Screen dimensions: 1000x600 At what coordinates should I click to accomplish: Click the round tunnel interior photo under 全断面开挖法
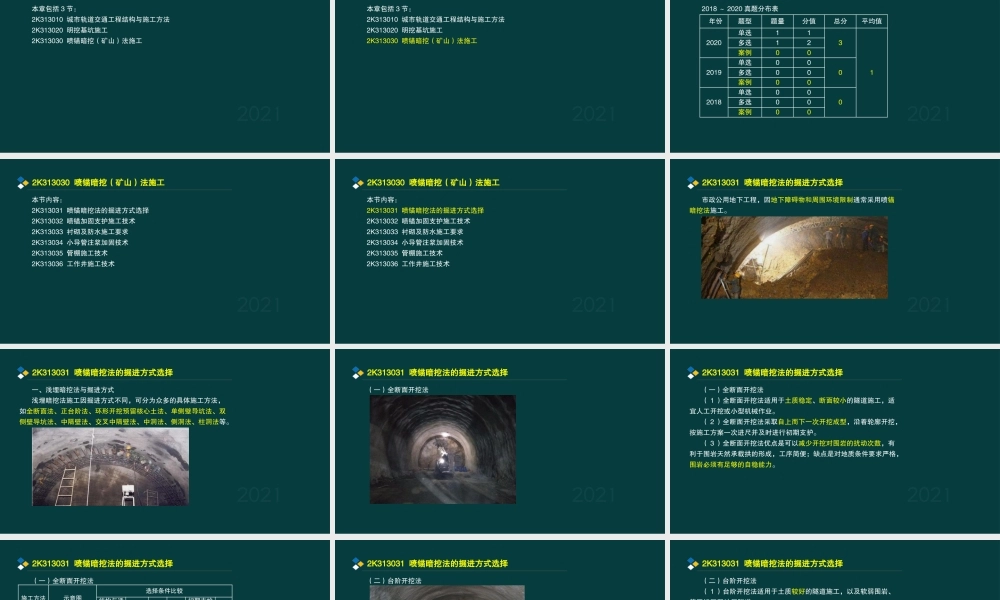tap(443, 450)
